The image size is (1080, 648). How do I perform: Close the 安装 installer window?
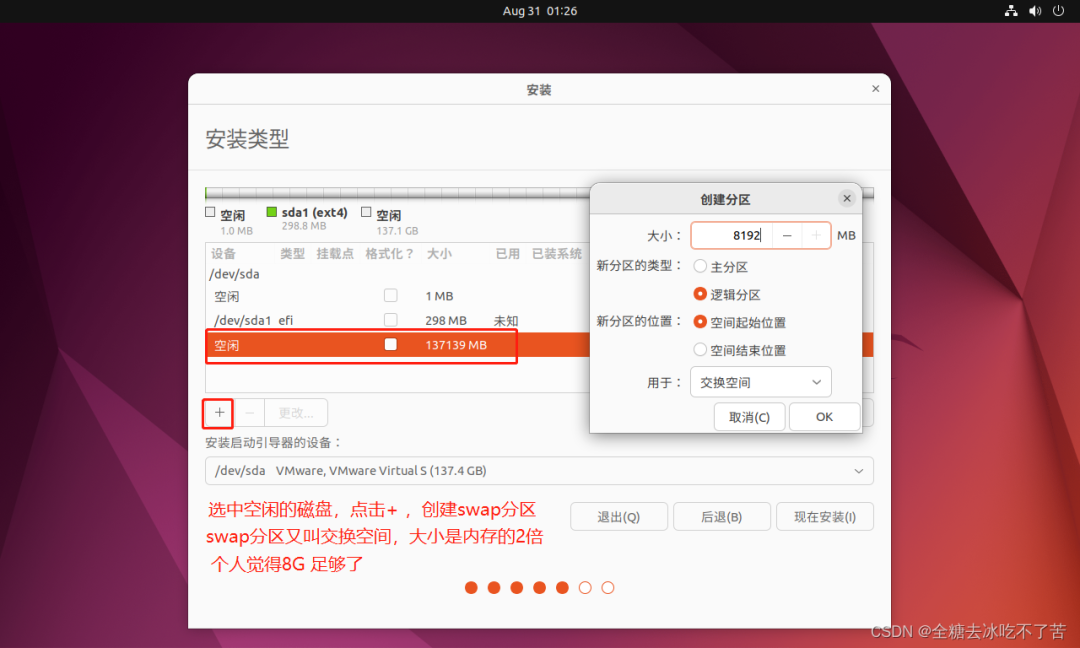pyautogui.click(x=875, y=89)
